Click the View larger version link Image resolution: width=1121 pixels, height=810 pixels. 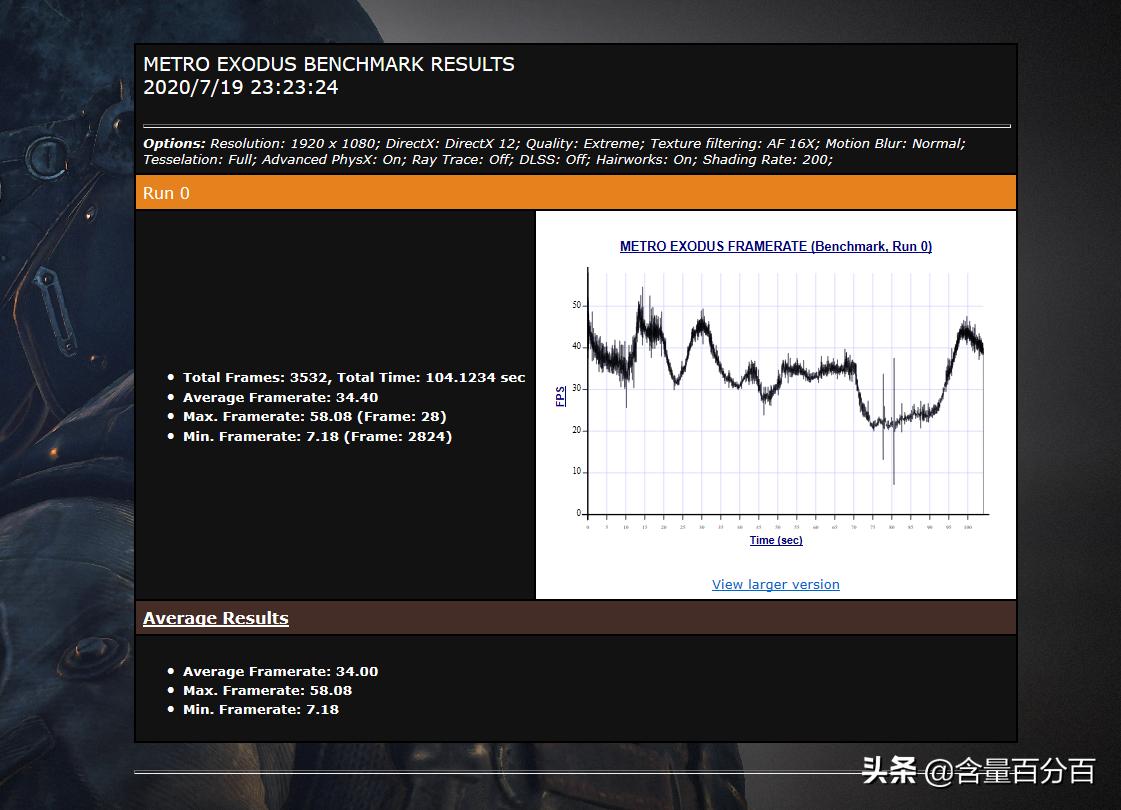(x=776, y=584)
